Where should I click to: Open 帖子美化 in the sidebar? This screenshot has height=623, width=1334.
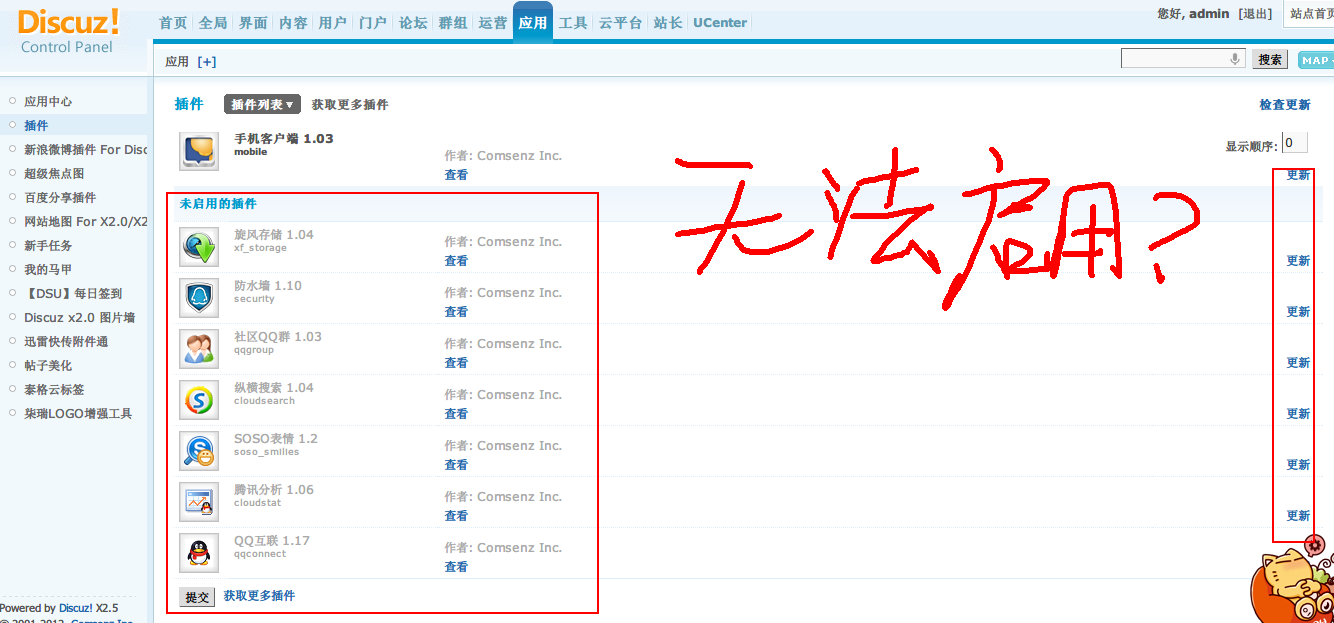[x=48, y=365]
